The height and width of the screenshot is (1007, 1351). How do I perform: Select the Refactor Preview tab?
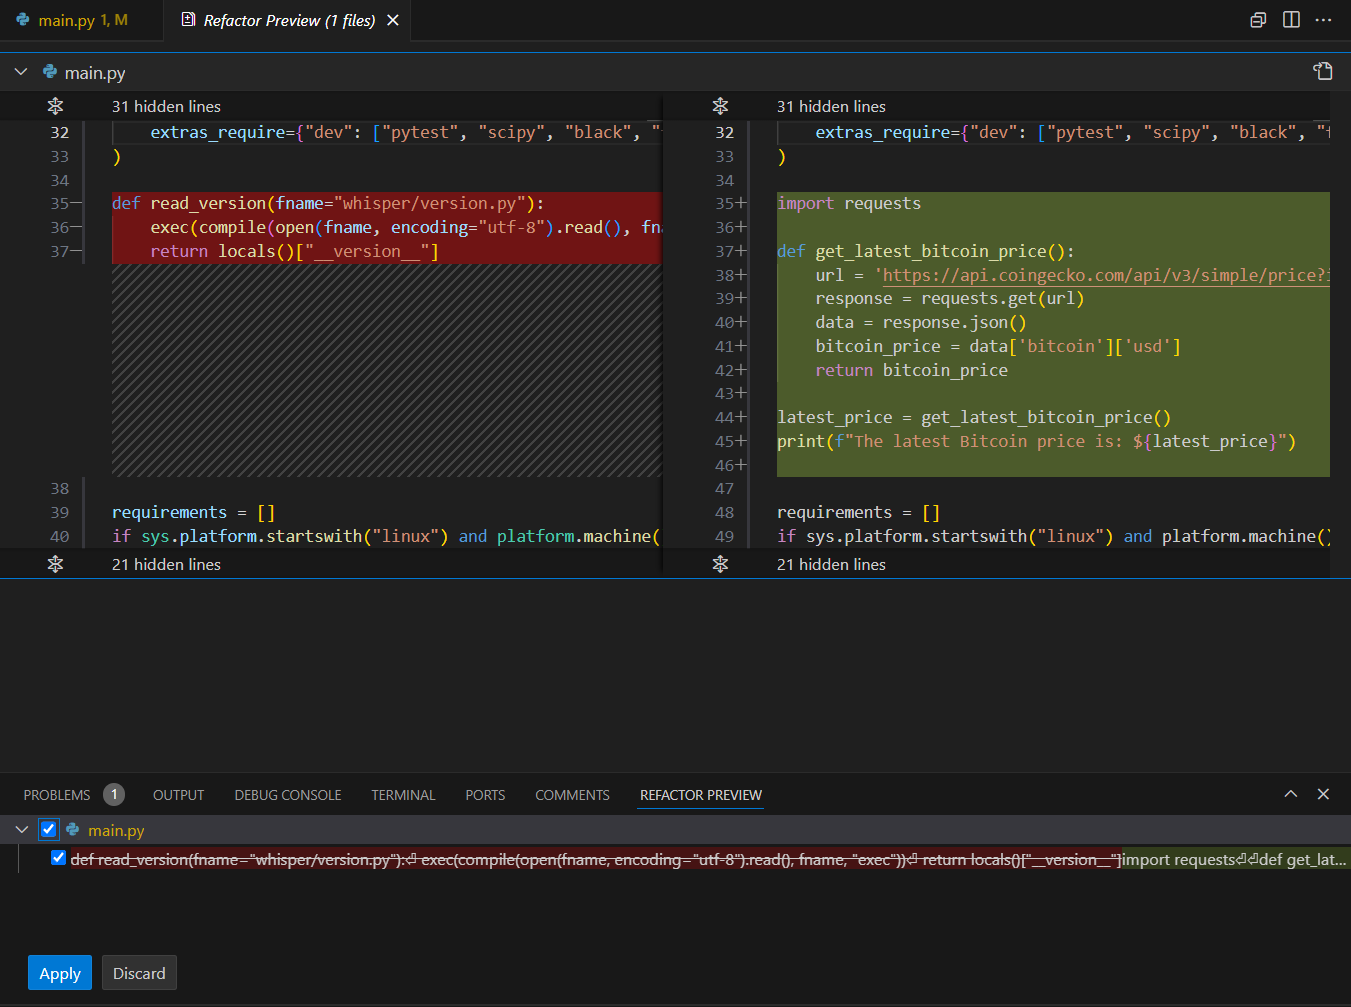point(289,20)
